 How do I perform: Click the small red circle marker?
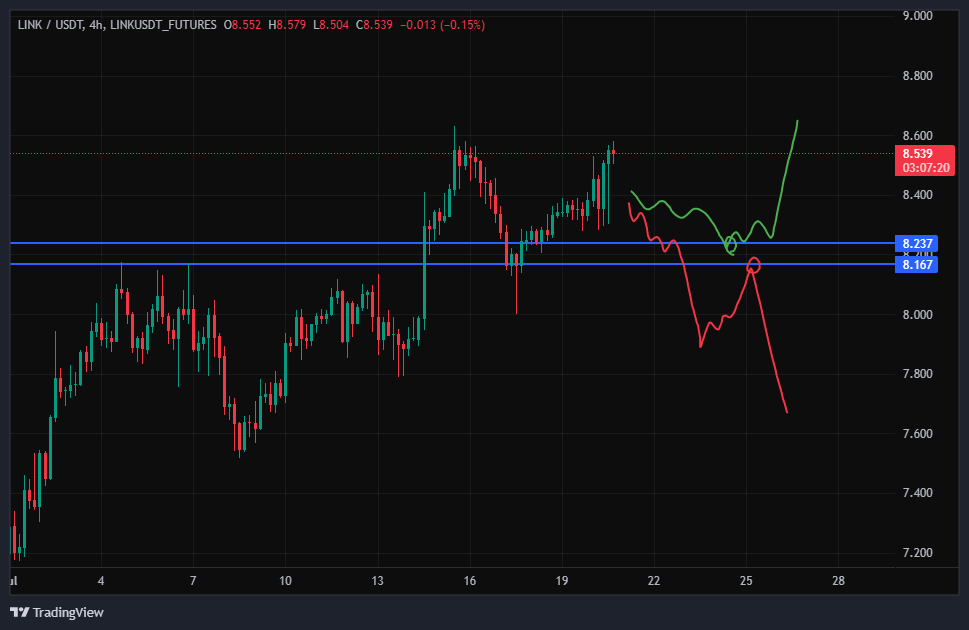point(754,265)
